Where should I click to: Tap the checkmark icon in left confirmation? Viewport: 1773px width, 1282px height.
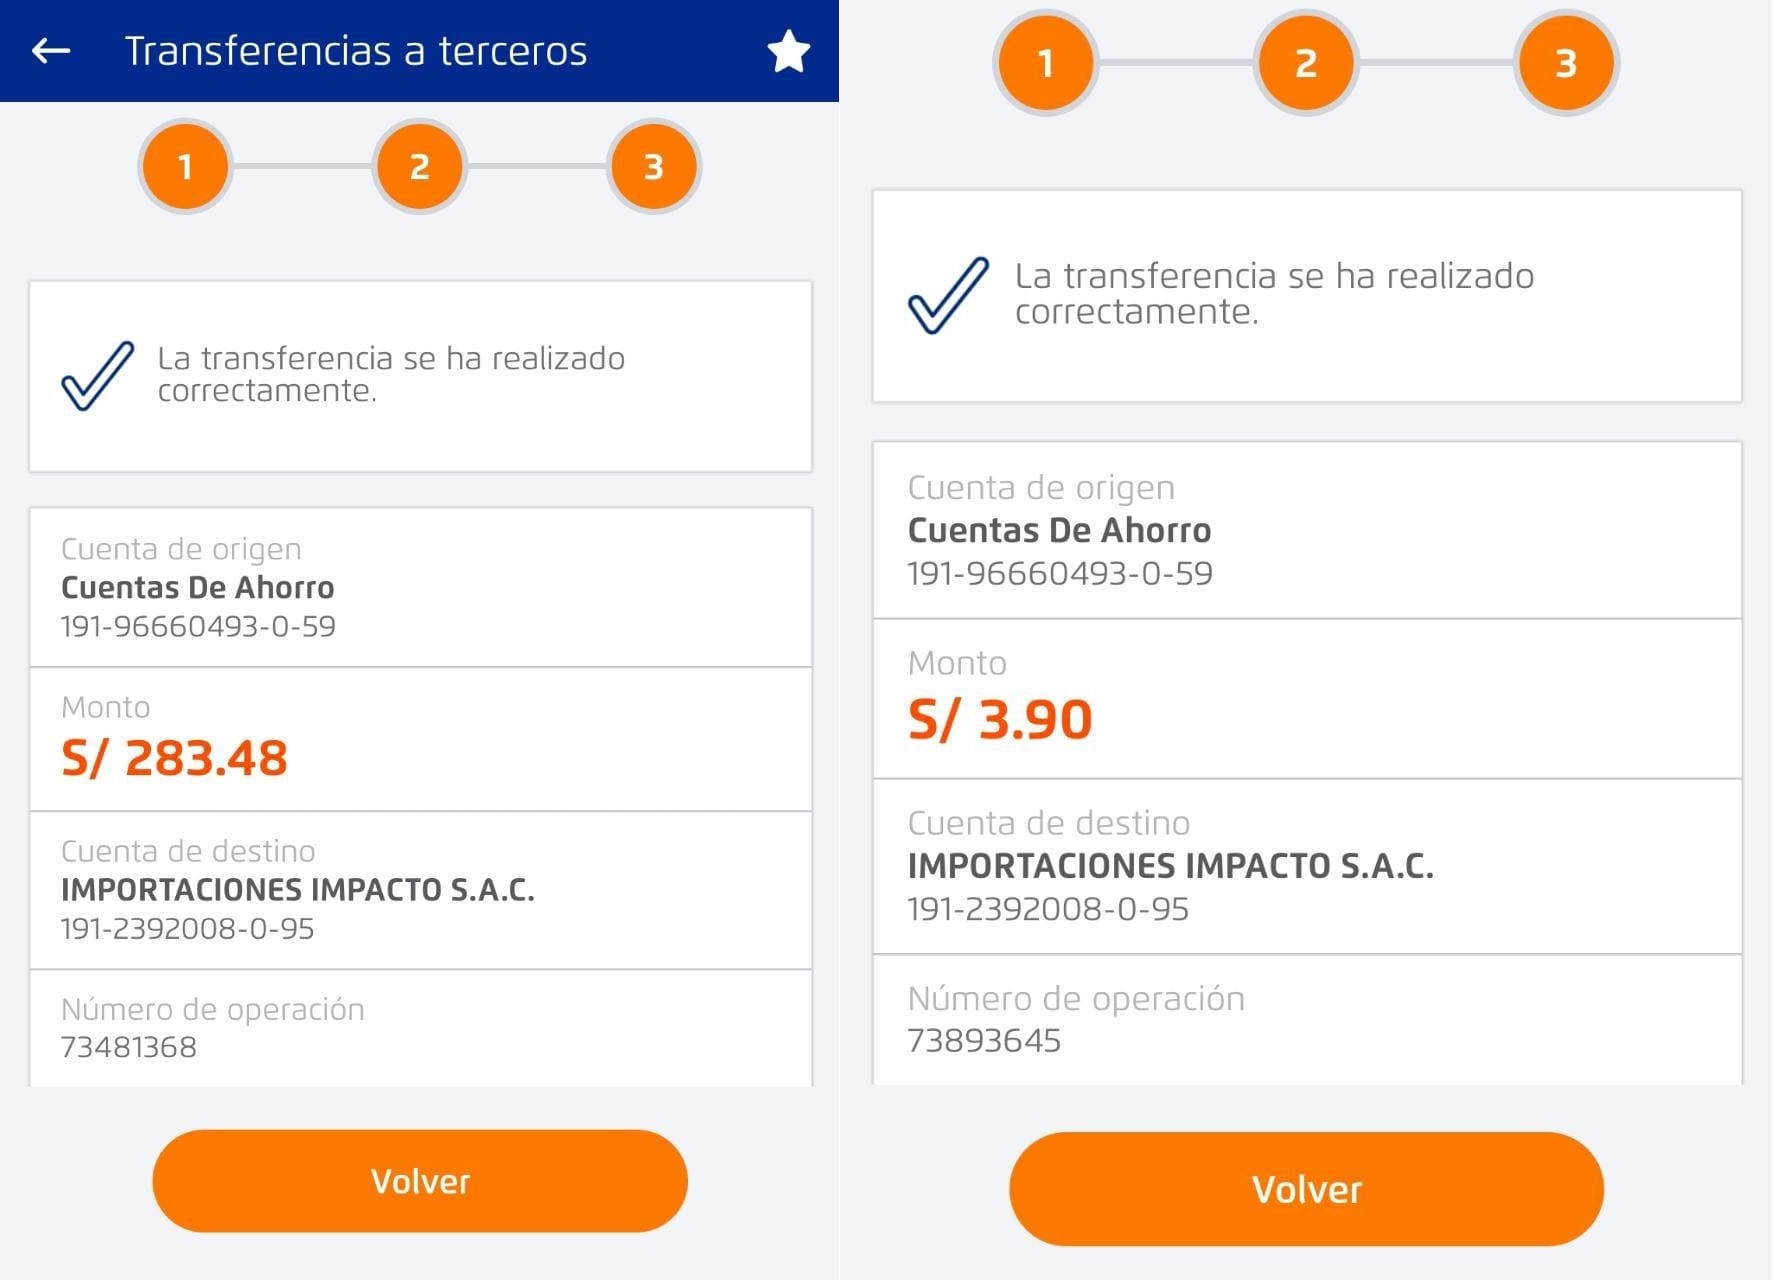click(x=98, y=375)
